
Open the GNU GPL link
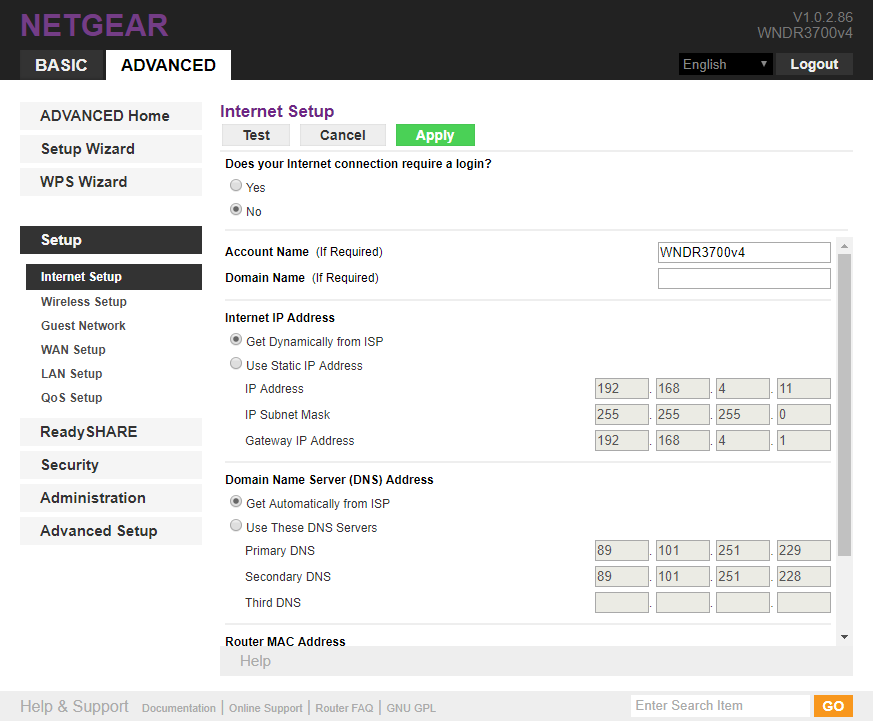411,708
